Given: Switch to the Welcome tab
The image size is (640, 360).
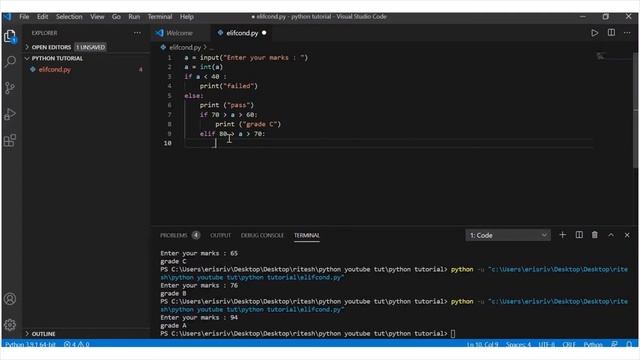Looking at the screenshot, I should point(180,33).
